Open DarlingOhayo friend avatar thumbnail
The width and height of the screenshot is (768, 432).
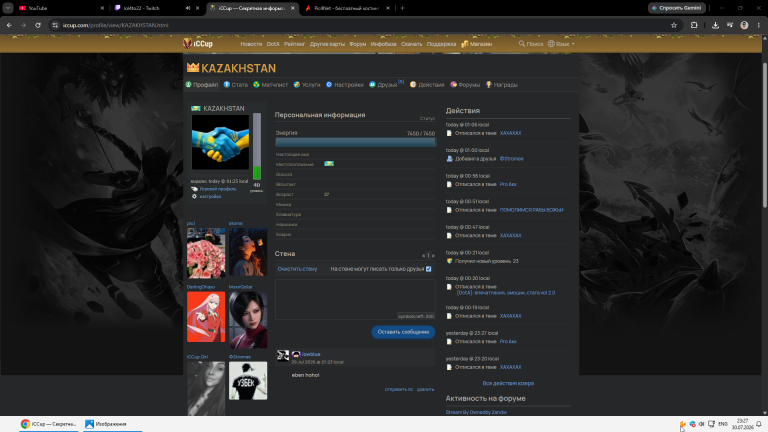point(206,316)
